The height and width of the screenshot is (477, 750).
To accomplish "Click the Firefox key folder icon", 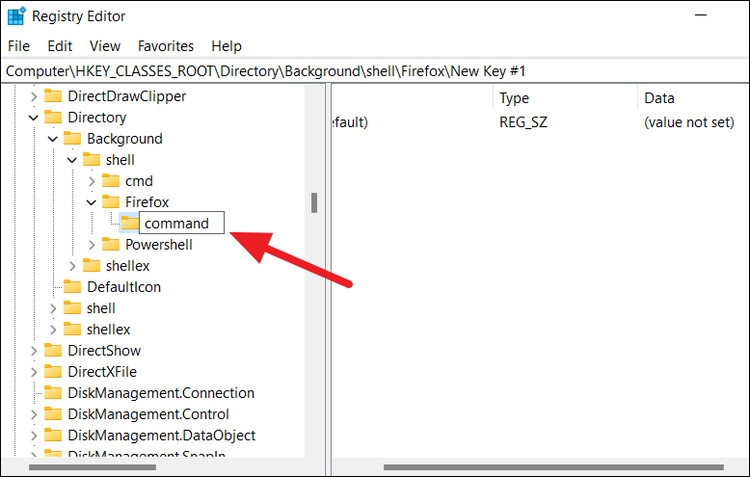I will click(x=111, y=202).
